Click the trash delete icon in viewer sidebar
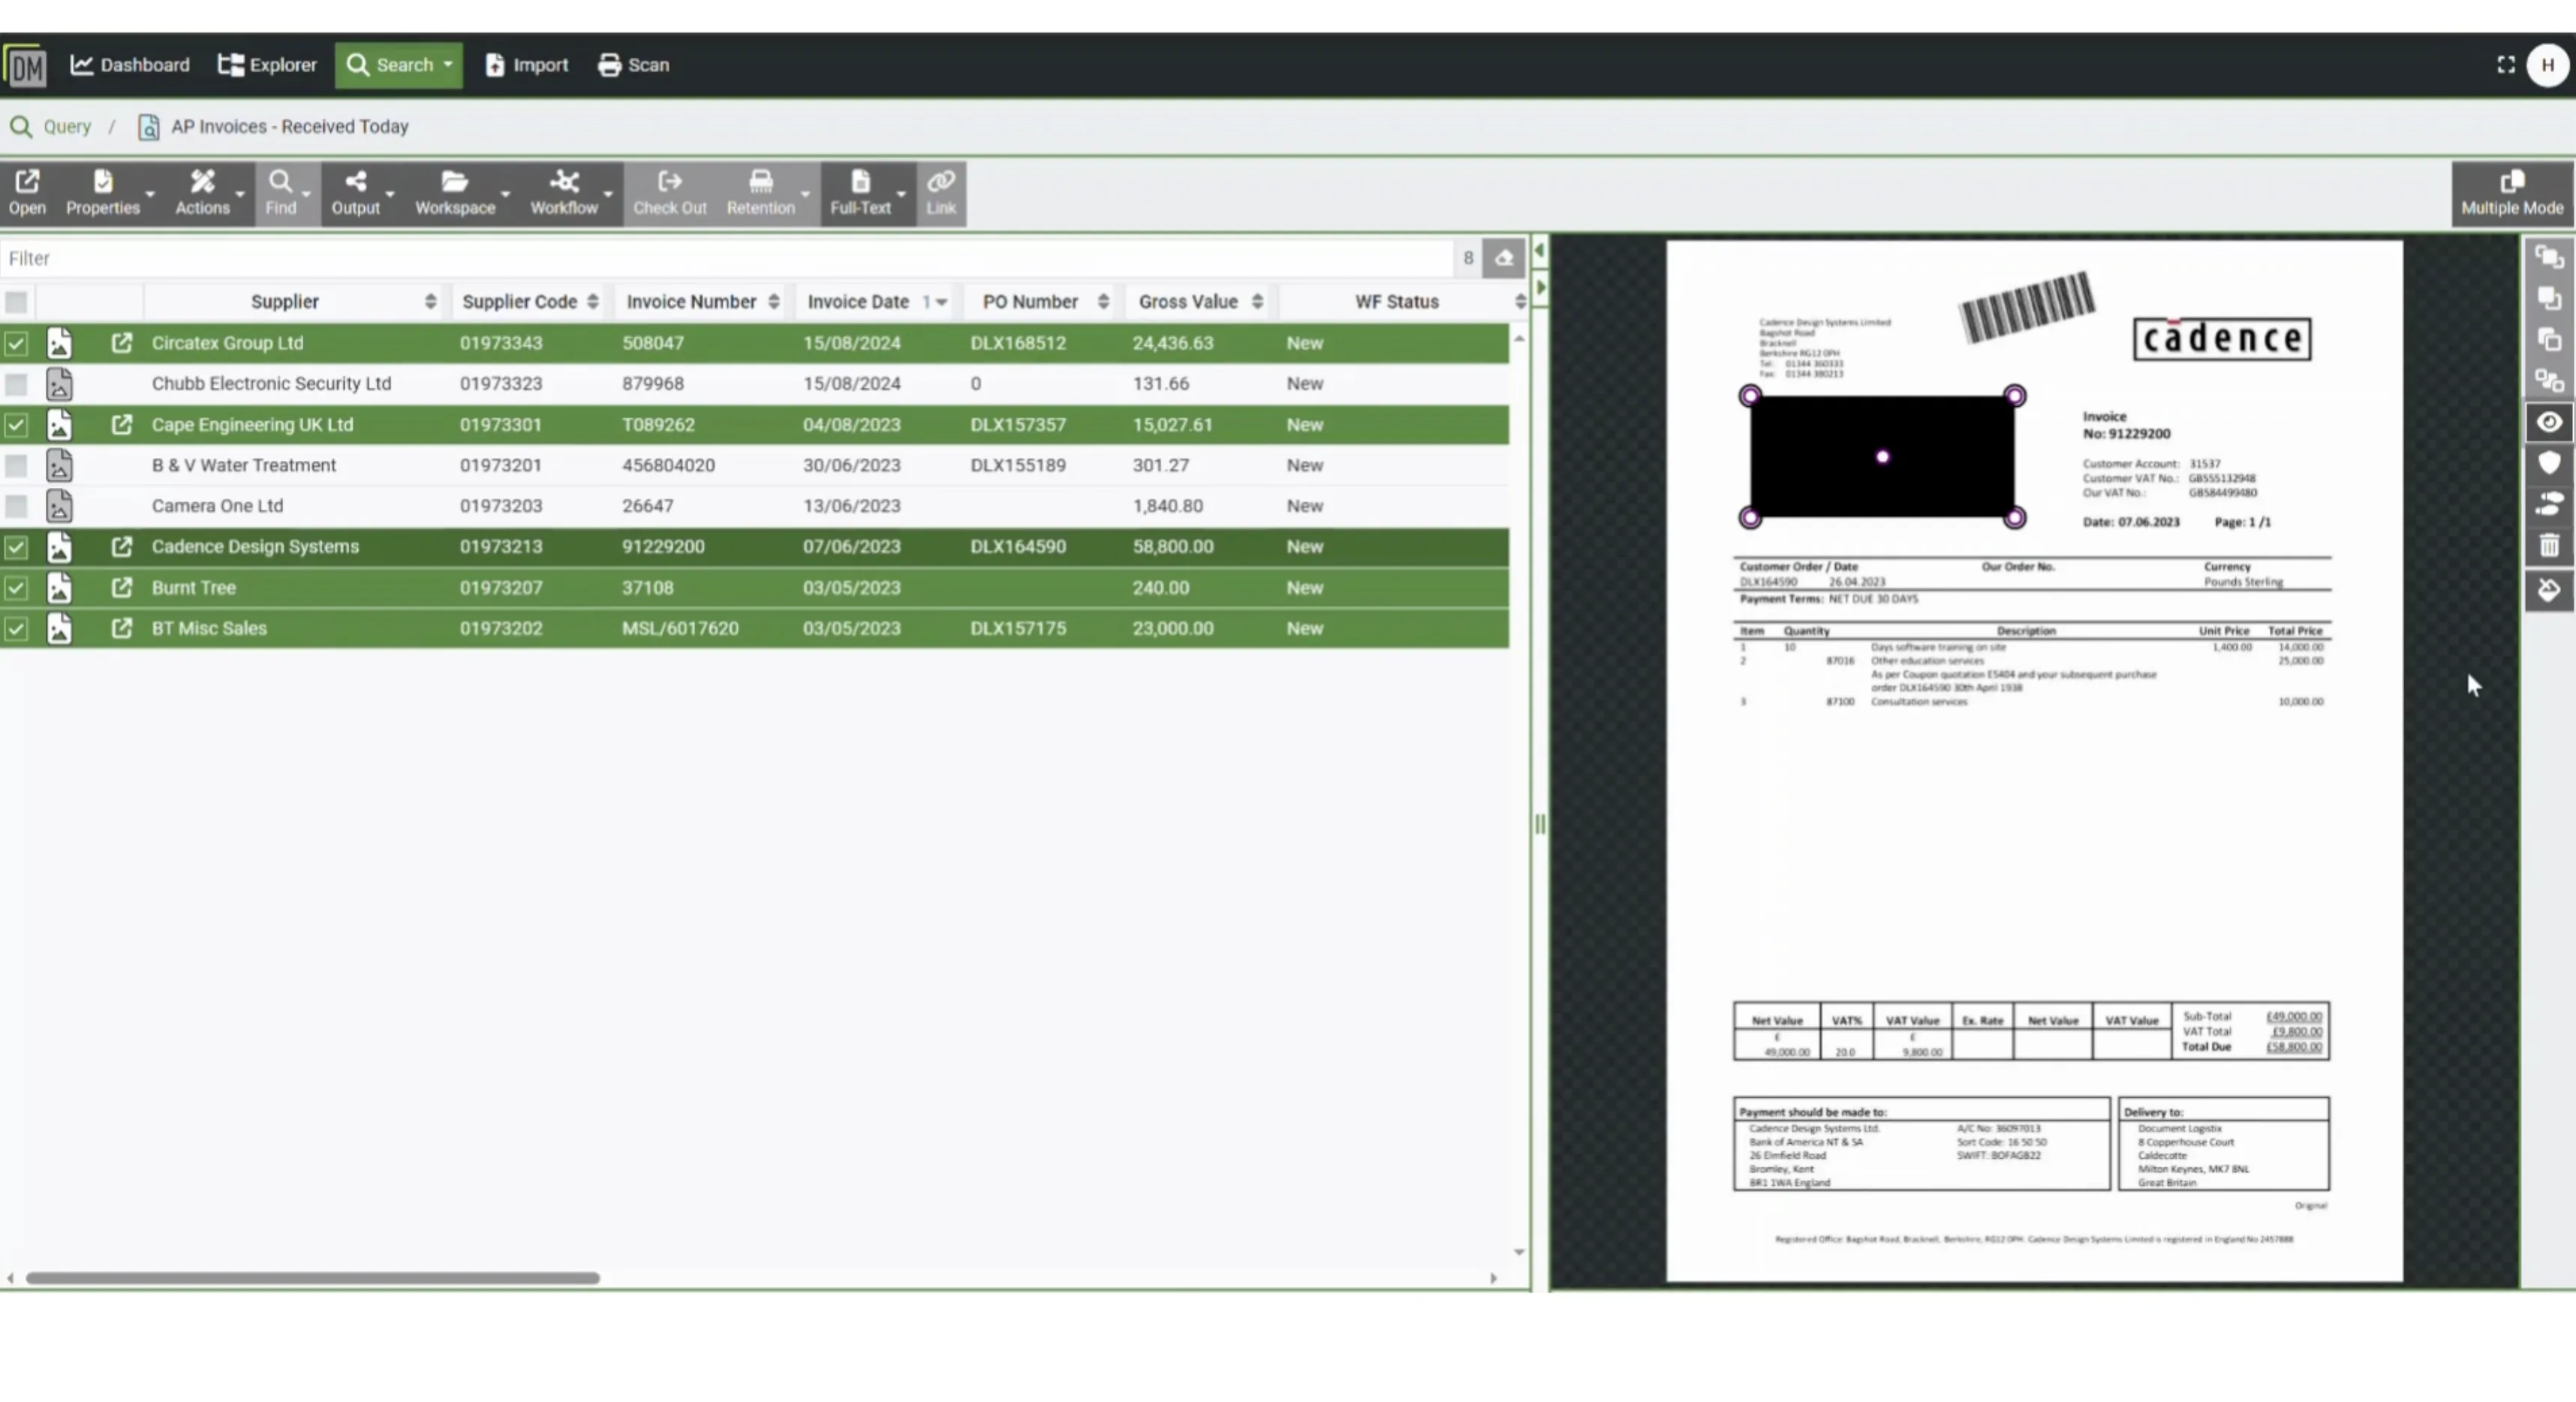2576x1402 pixels. coord(2548,545)
